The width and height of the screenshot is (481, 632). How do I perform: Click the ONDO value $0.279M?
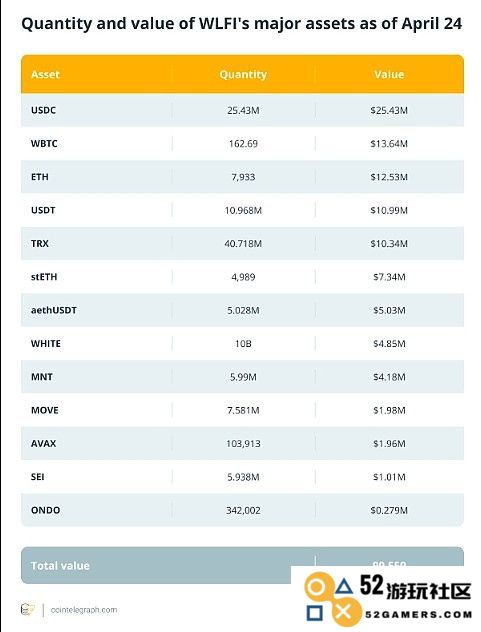(x=389, y=511)
